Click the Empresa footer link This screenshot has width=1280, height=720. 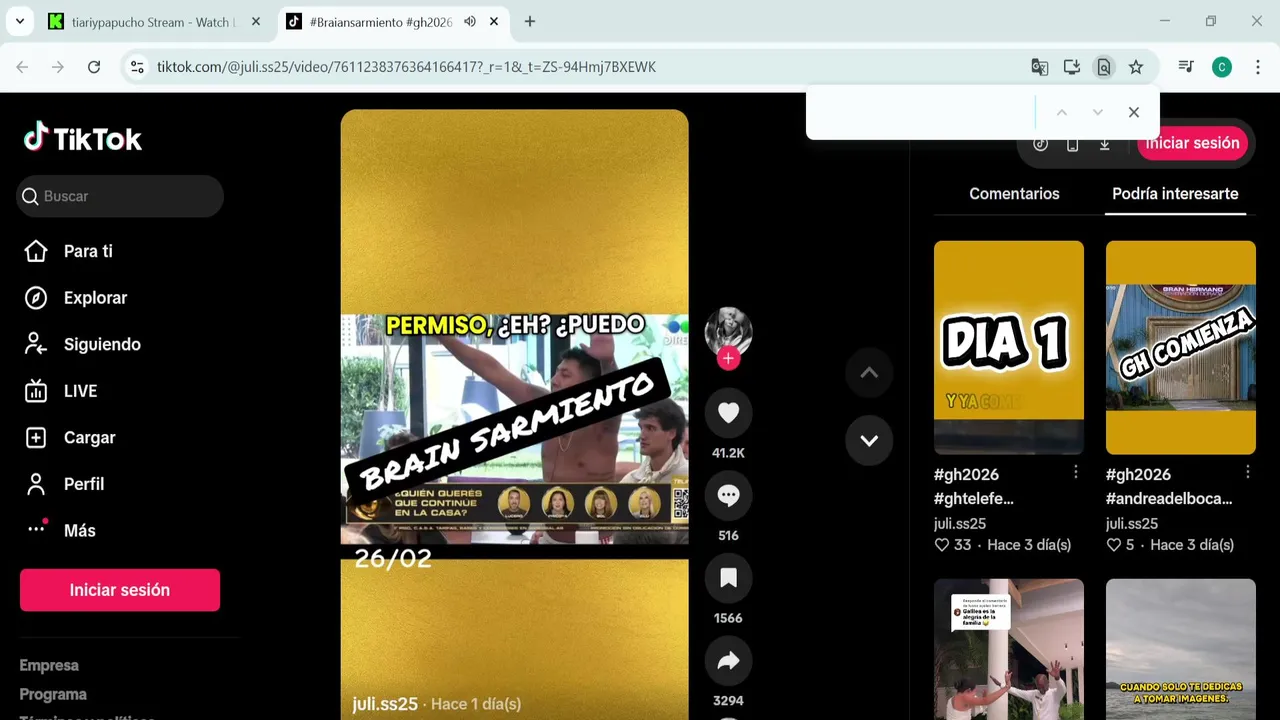49,665
